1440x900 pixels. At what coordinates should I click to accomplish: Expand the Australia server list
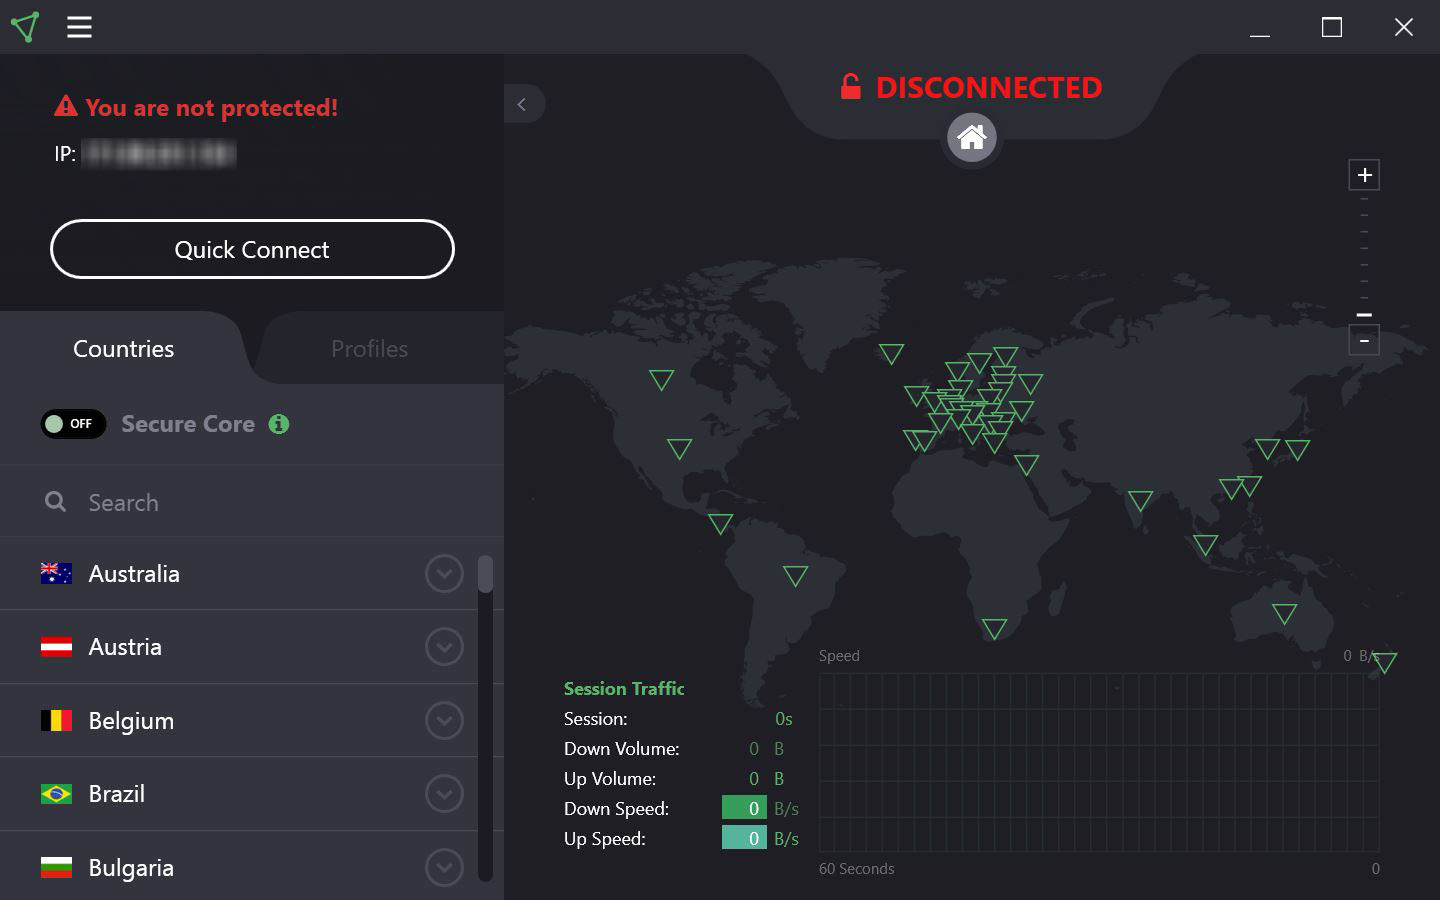tap(444, 574)
